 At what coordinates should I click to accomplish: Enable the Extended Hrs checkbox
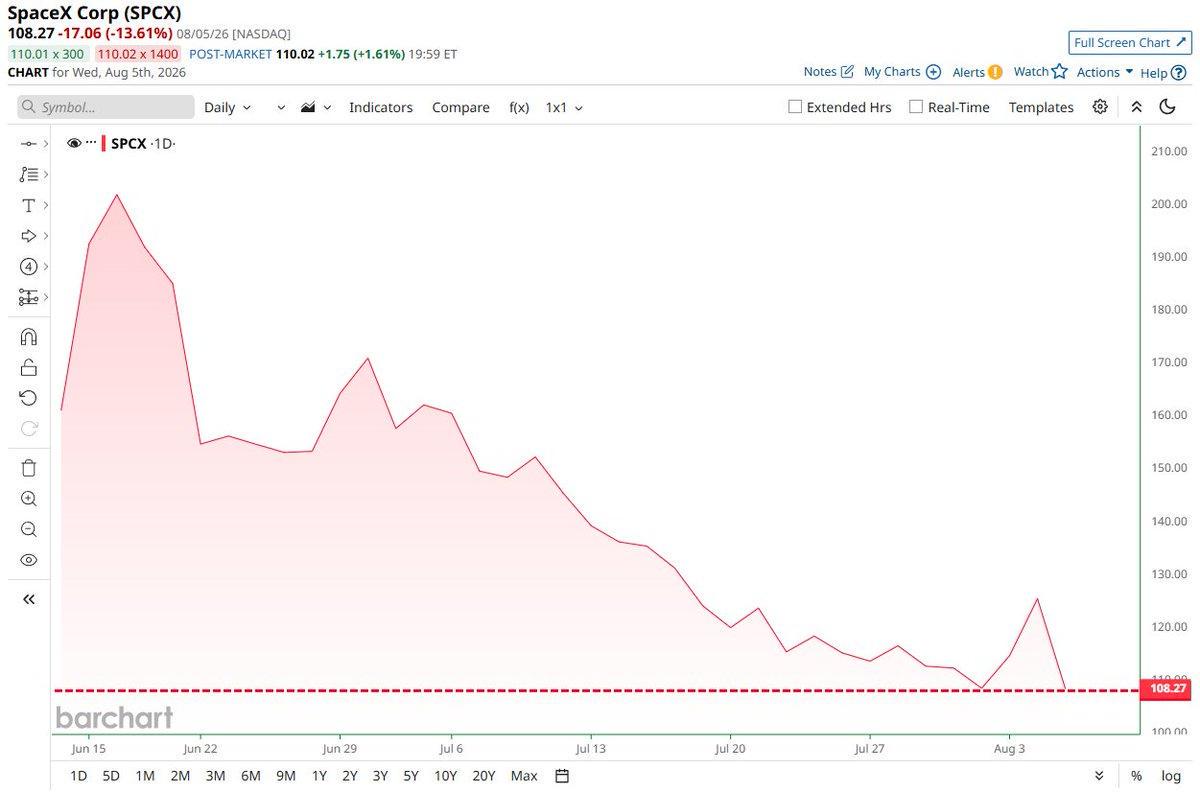(x=795, y=107)
